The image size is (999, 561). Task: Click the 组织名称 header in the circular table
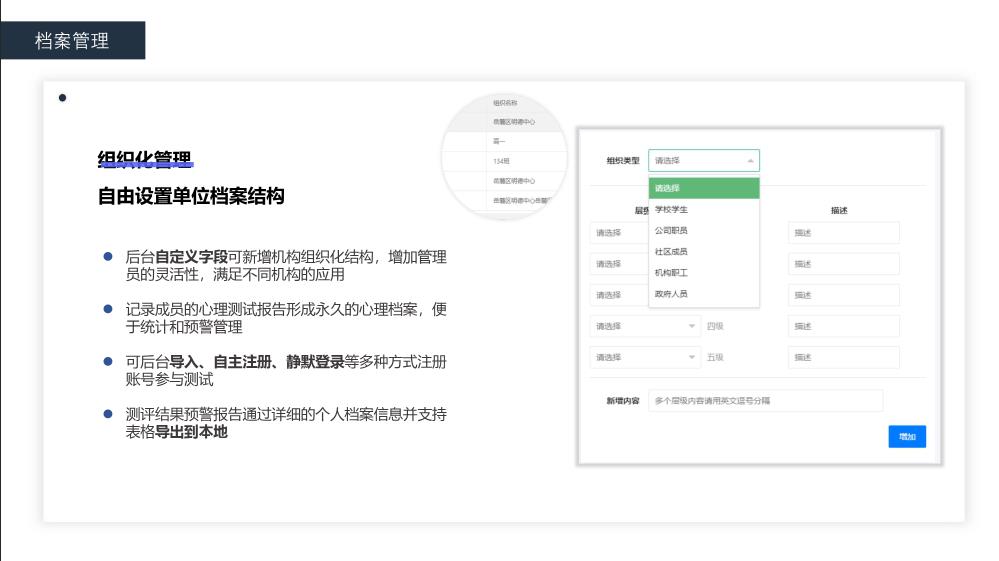click(505, 103)
